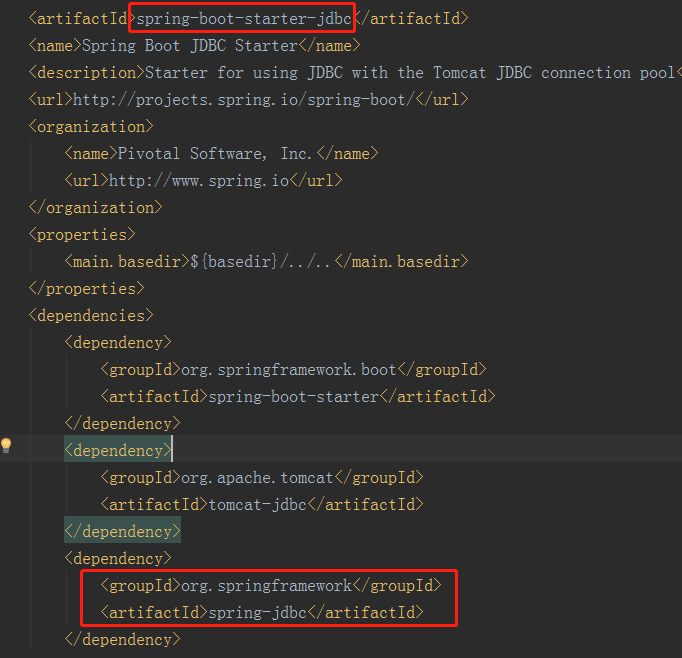Click the highlighted opening dependency tag
Image resolution: width=682 pixels, height=658 pixels.
click(x=118, y=451)
